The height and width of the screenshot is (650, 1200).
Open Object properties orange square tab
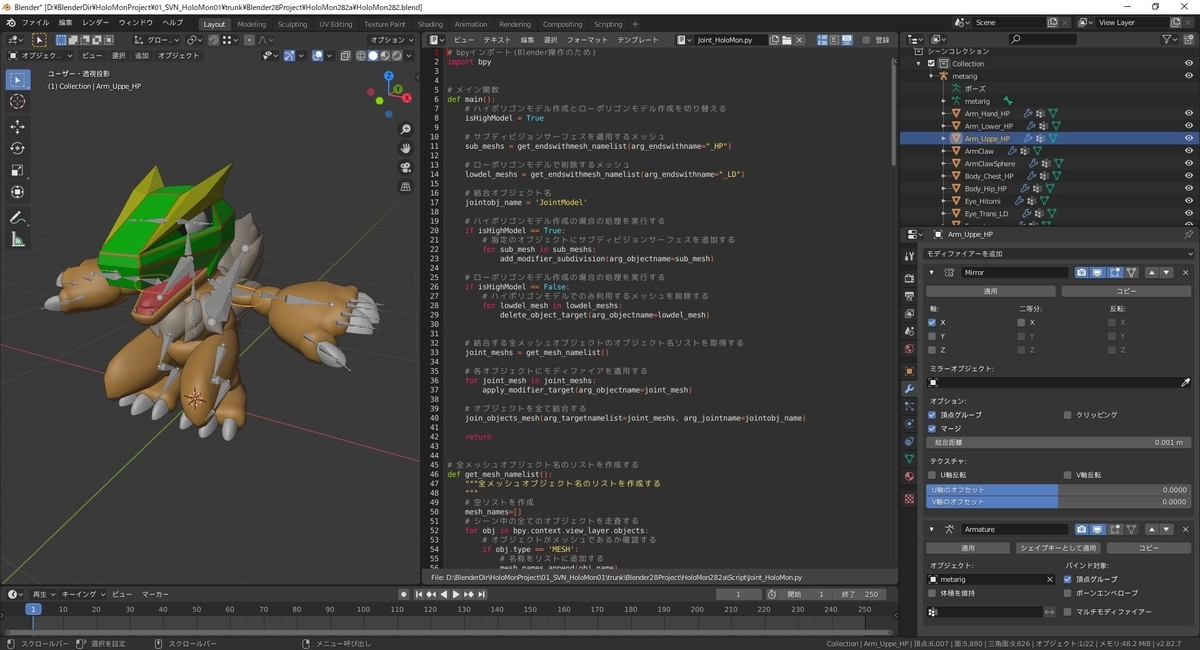coord(909,370)
